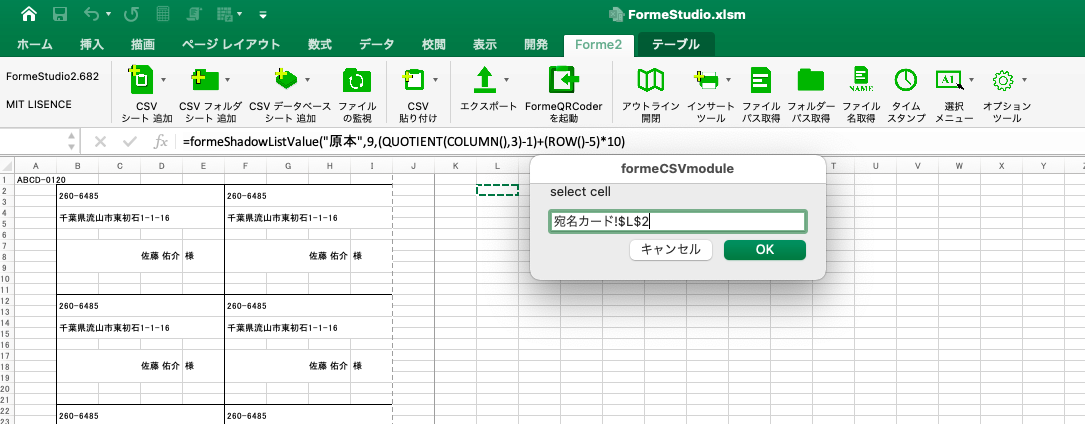Click the フォルダーパス取得 icon
The height and width of the screenshot is (424, 1085).
tap(810, 80)
